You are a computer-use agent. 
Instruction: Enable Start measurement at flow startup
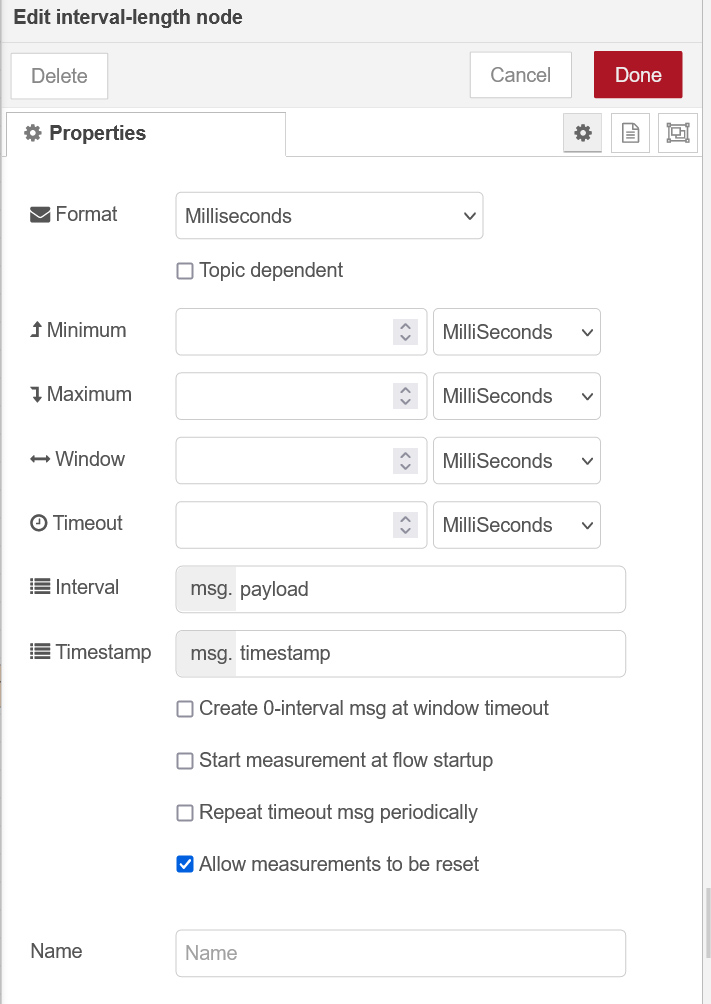pyautogui.click(x=185, y=761)
